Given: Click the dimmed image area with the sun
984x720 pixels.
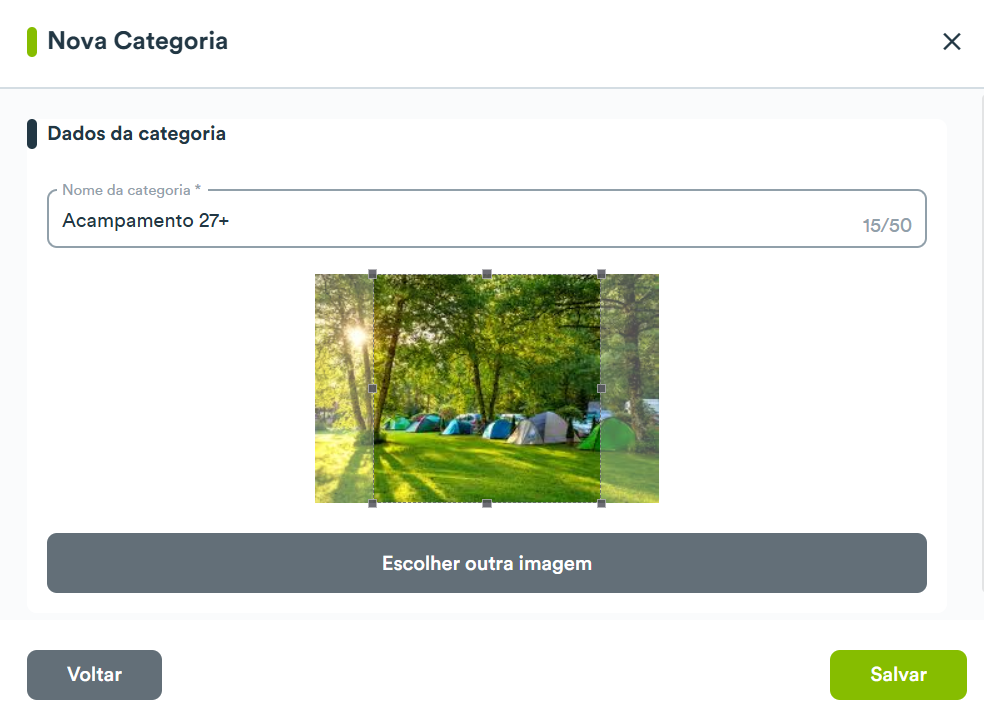Looking at the screenshot, I should click(345, 389).
